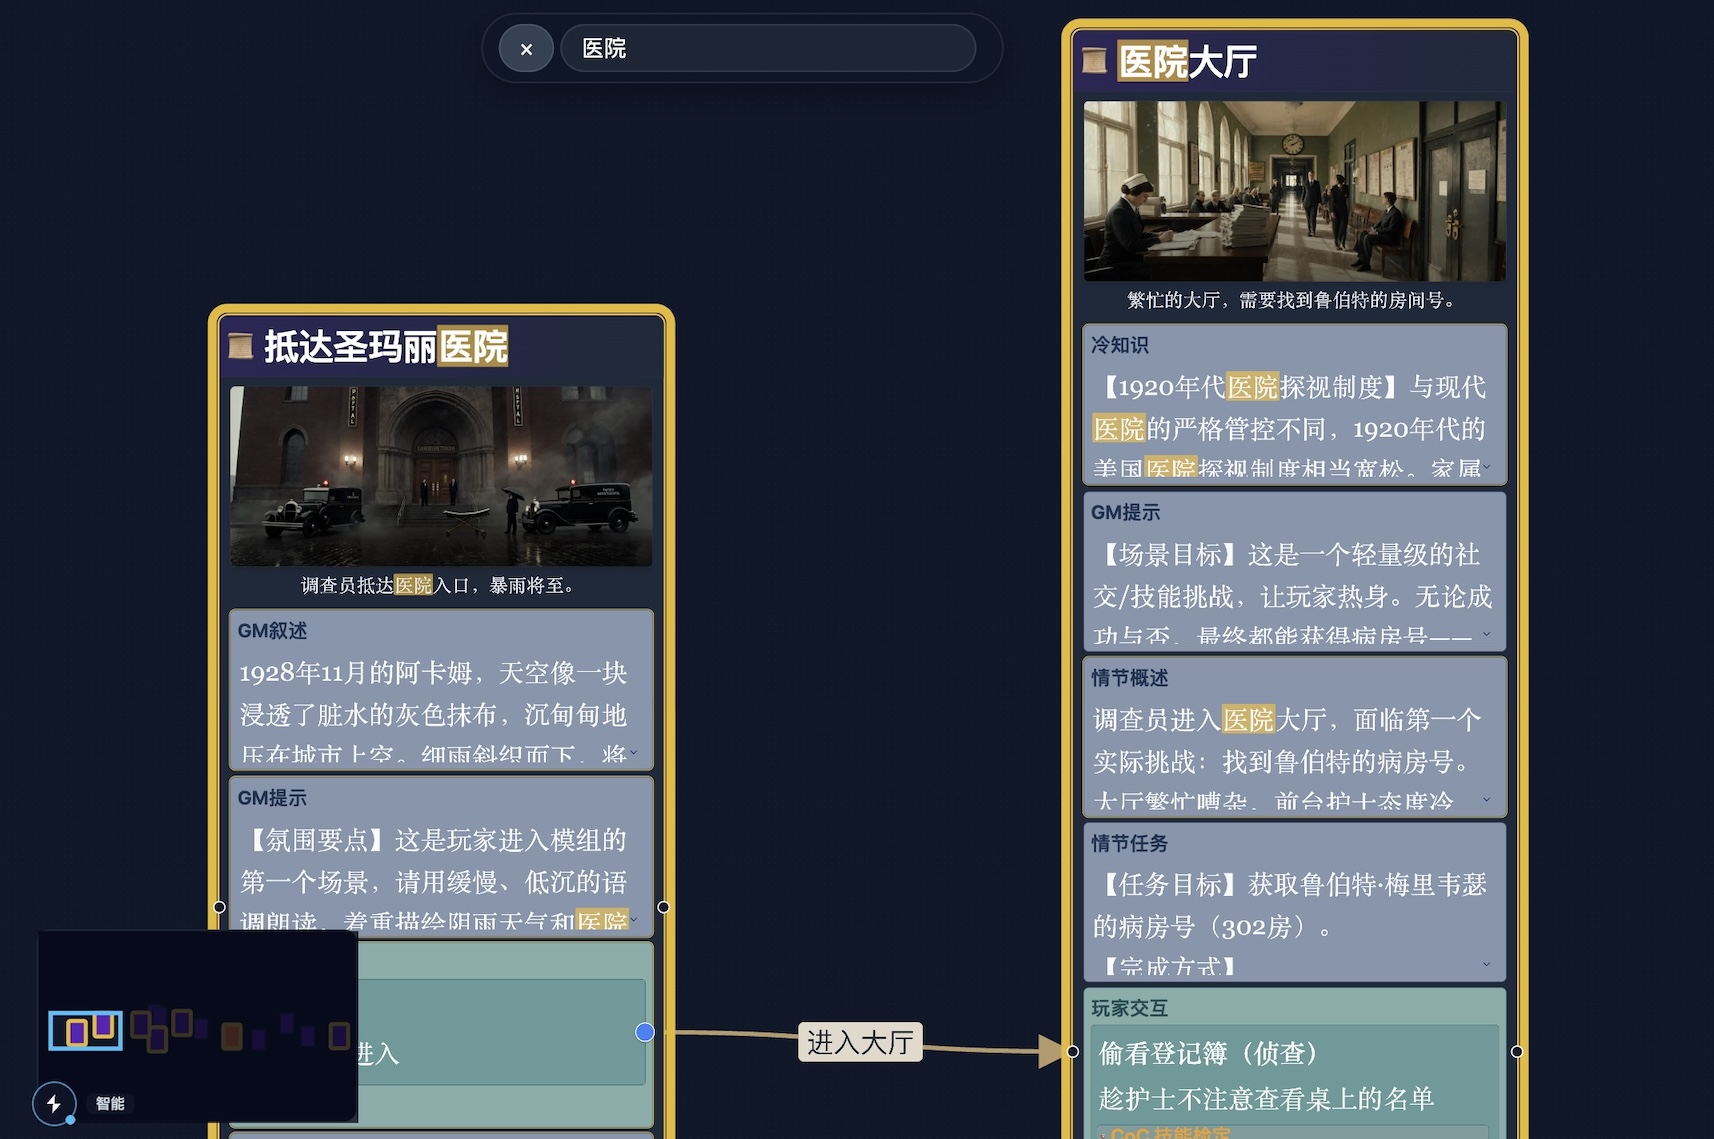Click the search field containing 医院

(x=770, y=48)
